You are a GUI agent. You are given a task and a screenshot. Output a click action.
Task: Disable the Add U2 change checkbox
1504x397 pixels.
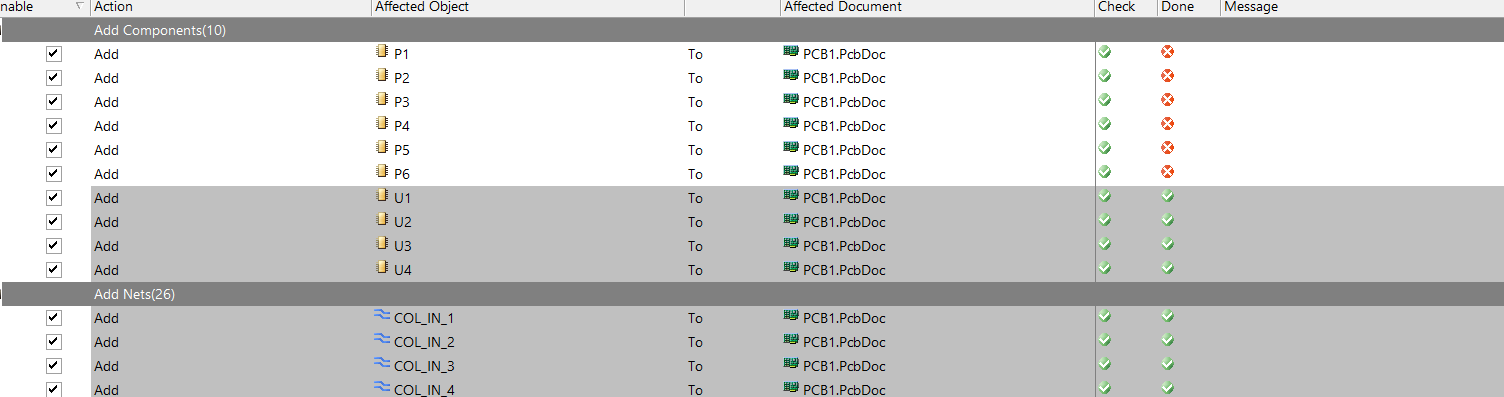[x=54, y=222]
